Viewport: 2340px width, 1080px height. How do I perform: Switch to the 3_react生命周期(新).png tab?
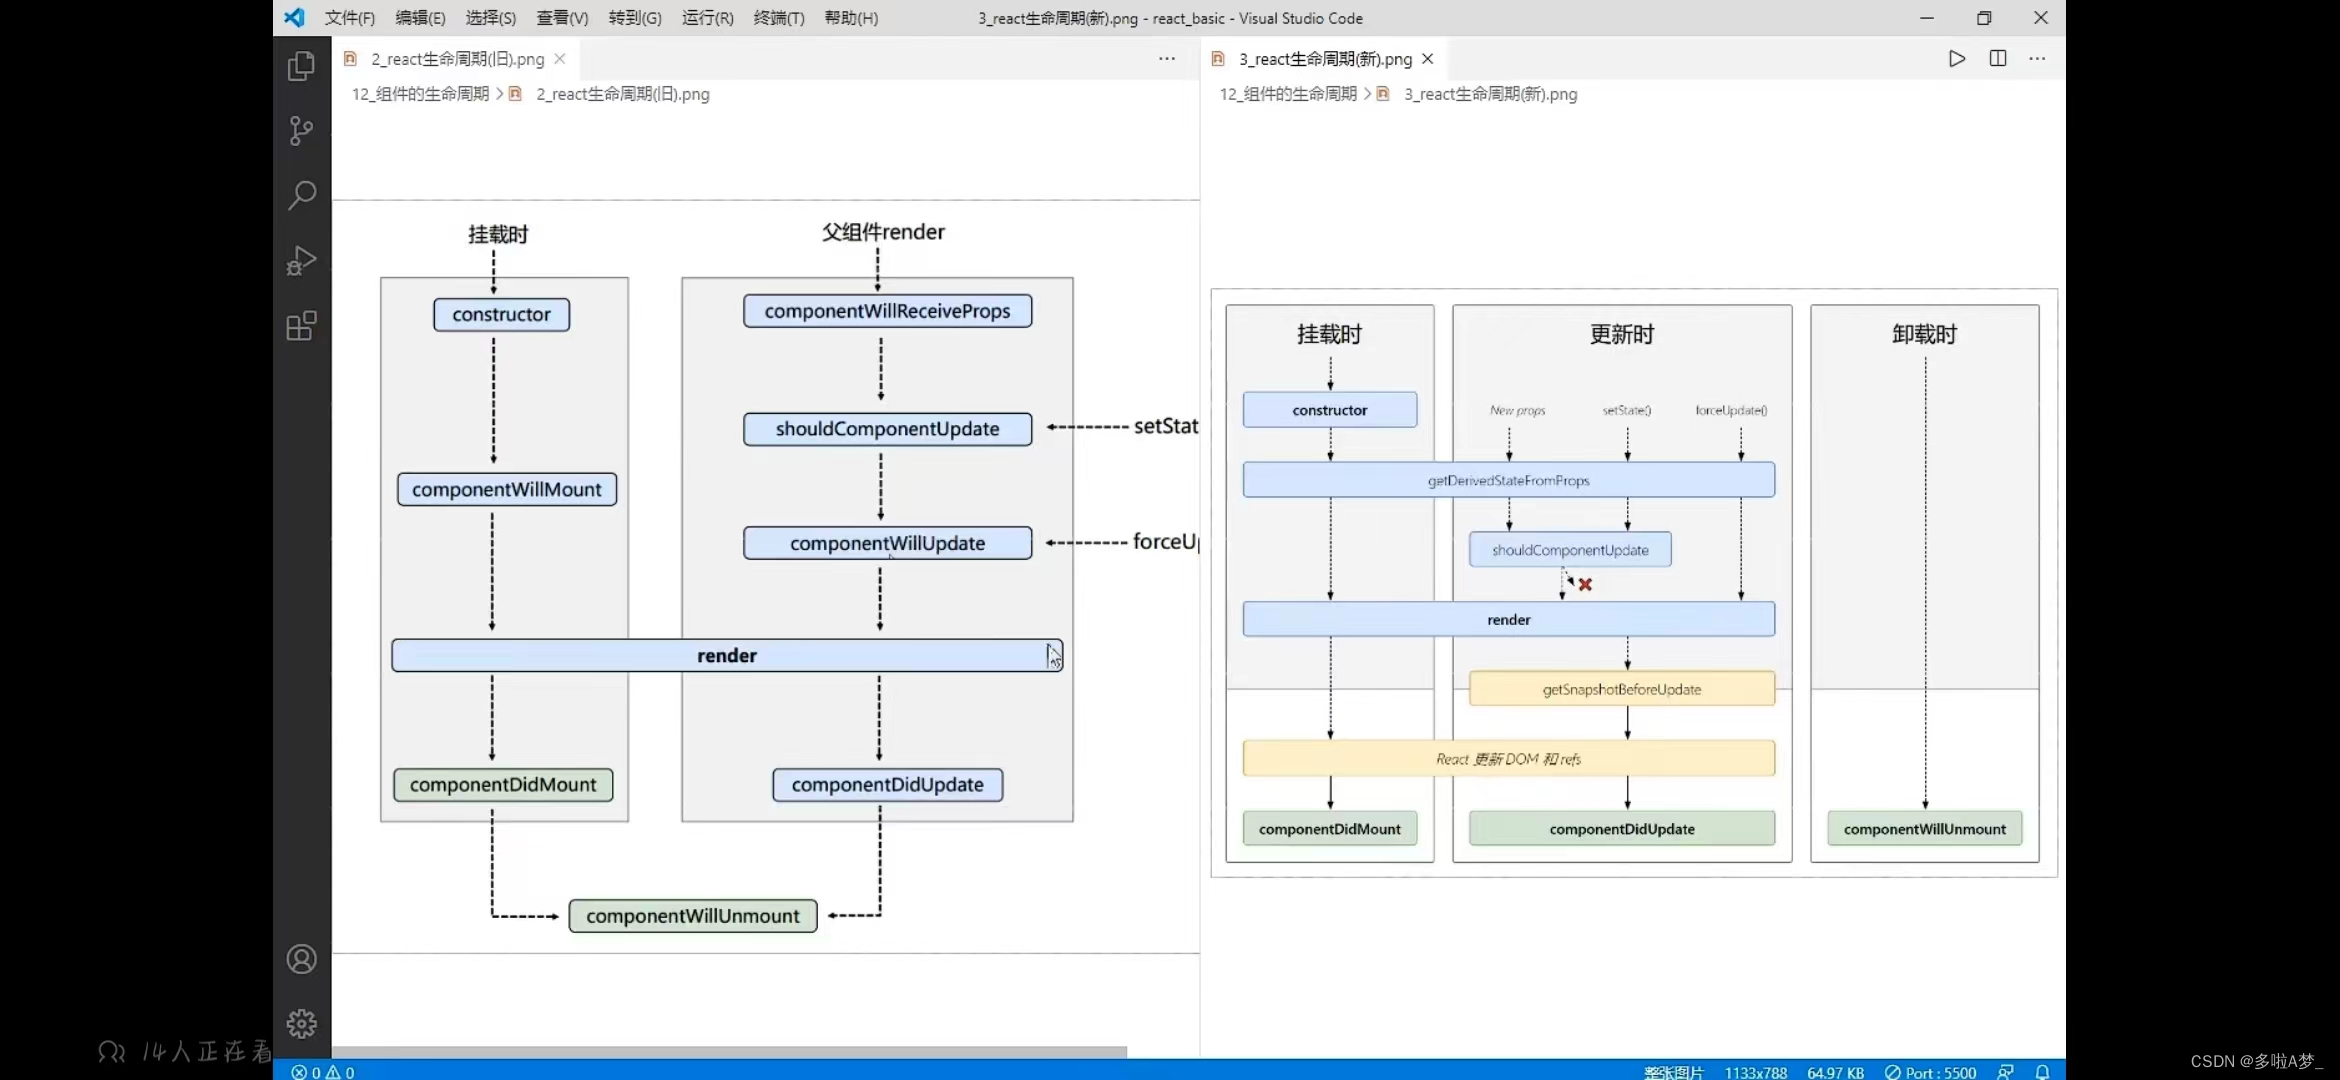[1325, 59]
